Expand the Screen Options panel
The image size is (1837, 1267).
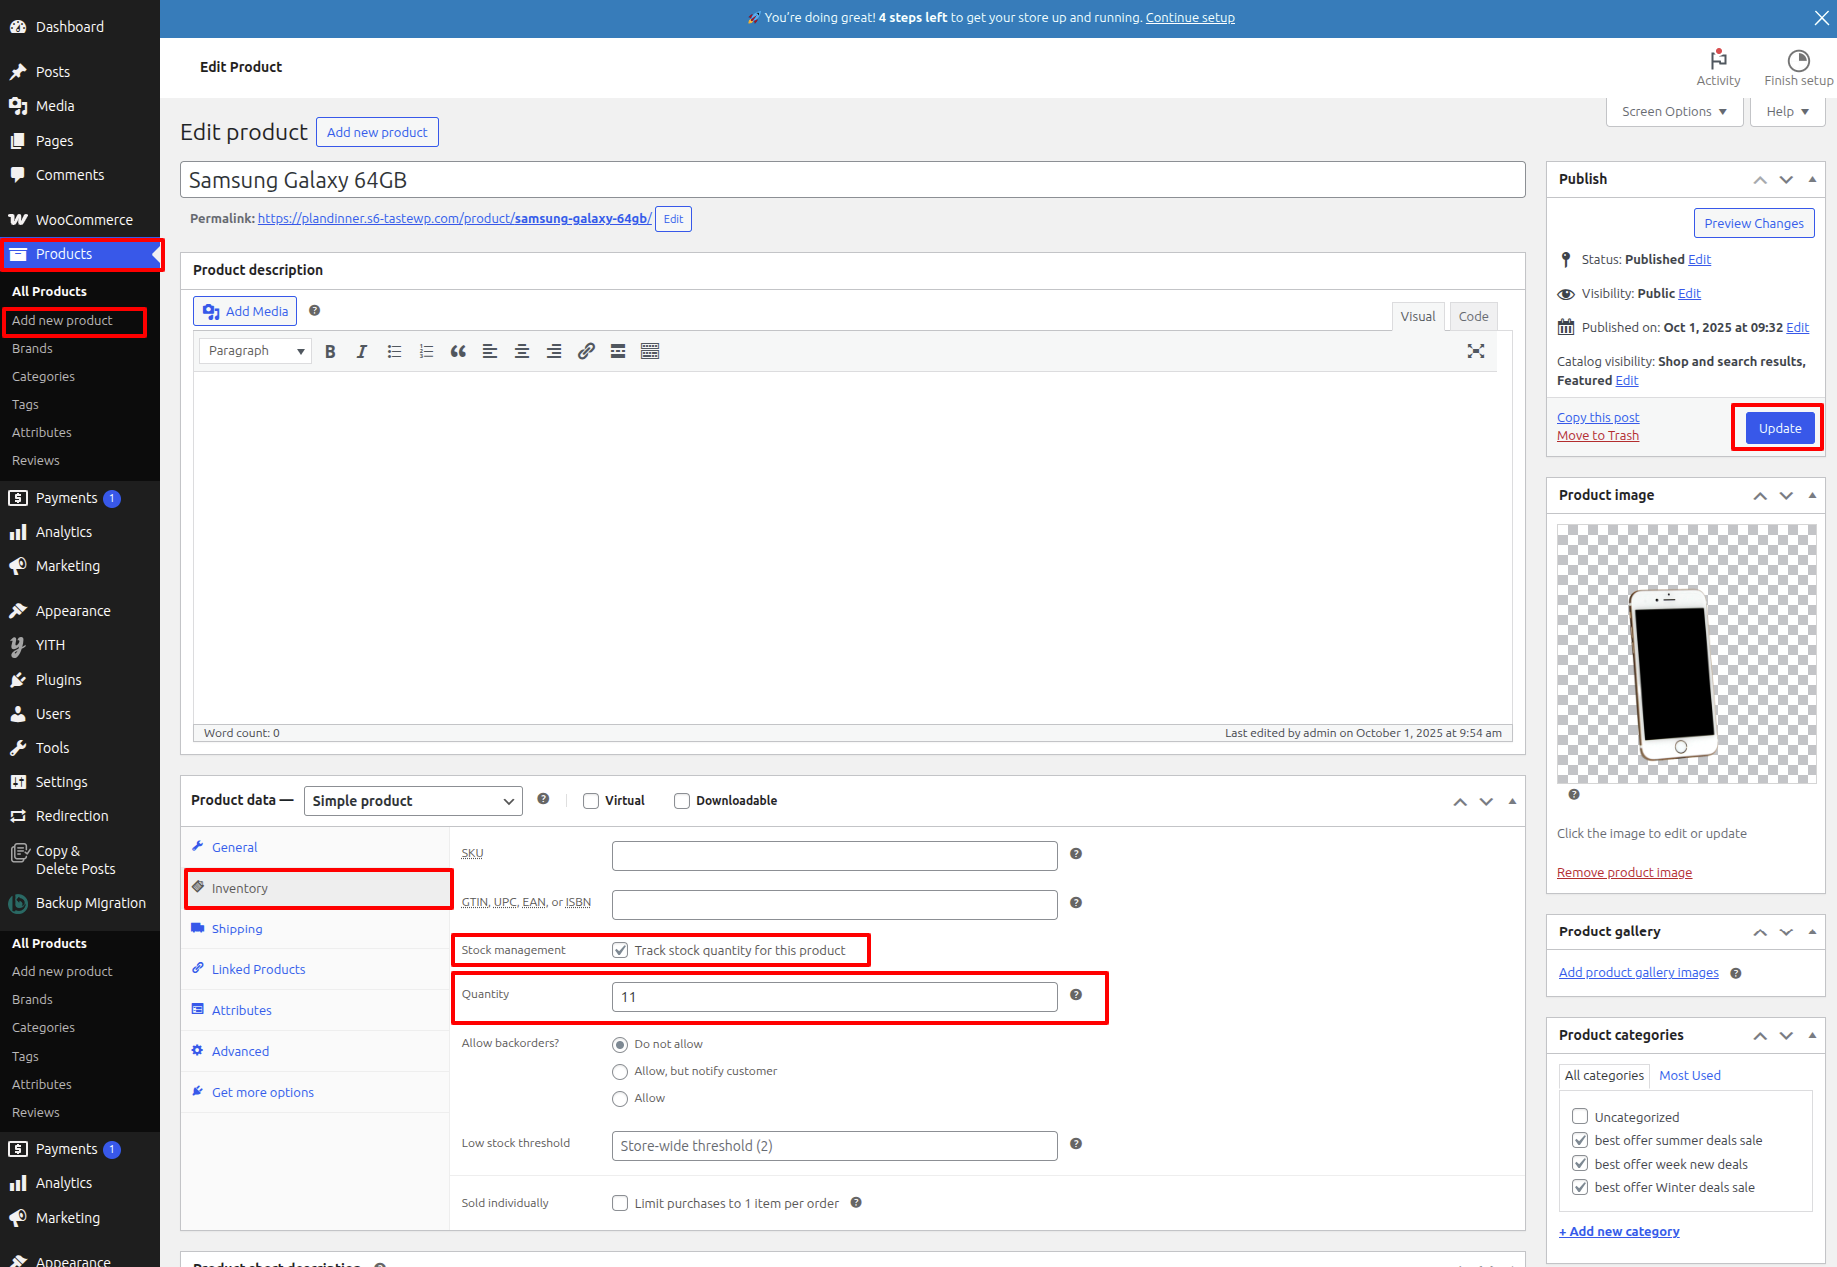coord(1673,112)
